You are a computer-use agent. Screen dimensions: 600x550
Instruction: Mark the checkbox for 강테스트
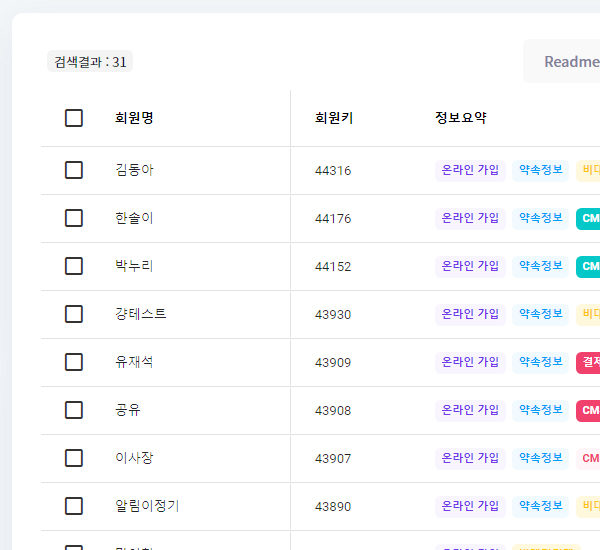[74, 314]
